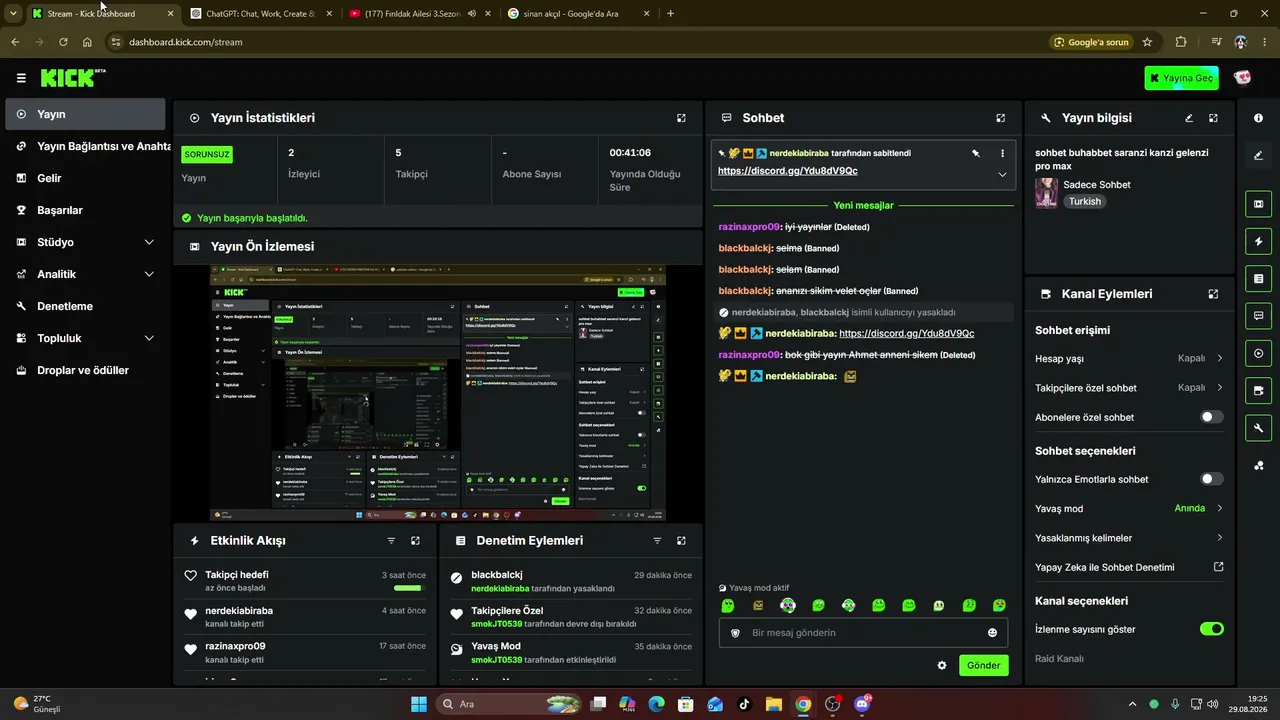Open the hamburger menu beside the Kick logo
1280x720 pixels.
tap(21, 78)
